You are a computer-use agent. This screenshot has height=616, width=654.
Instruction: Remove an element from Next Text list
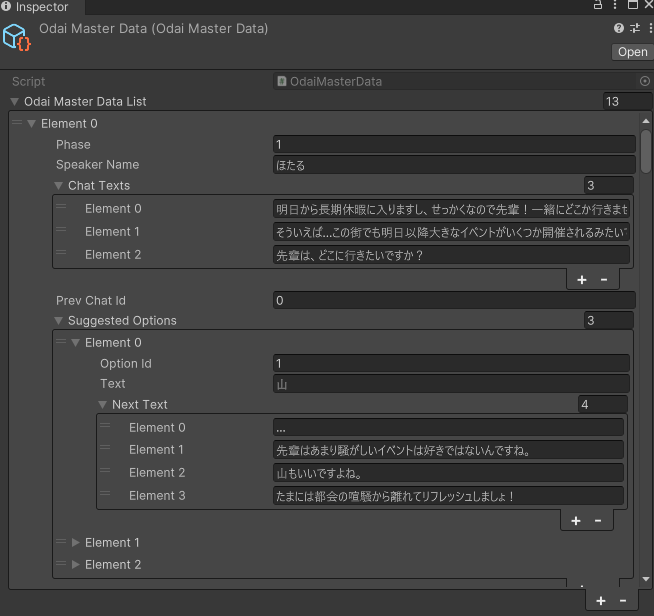(x=598, y=520)
